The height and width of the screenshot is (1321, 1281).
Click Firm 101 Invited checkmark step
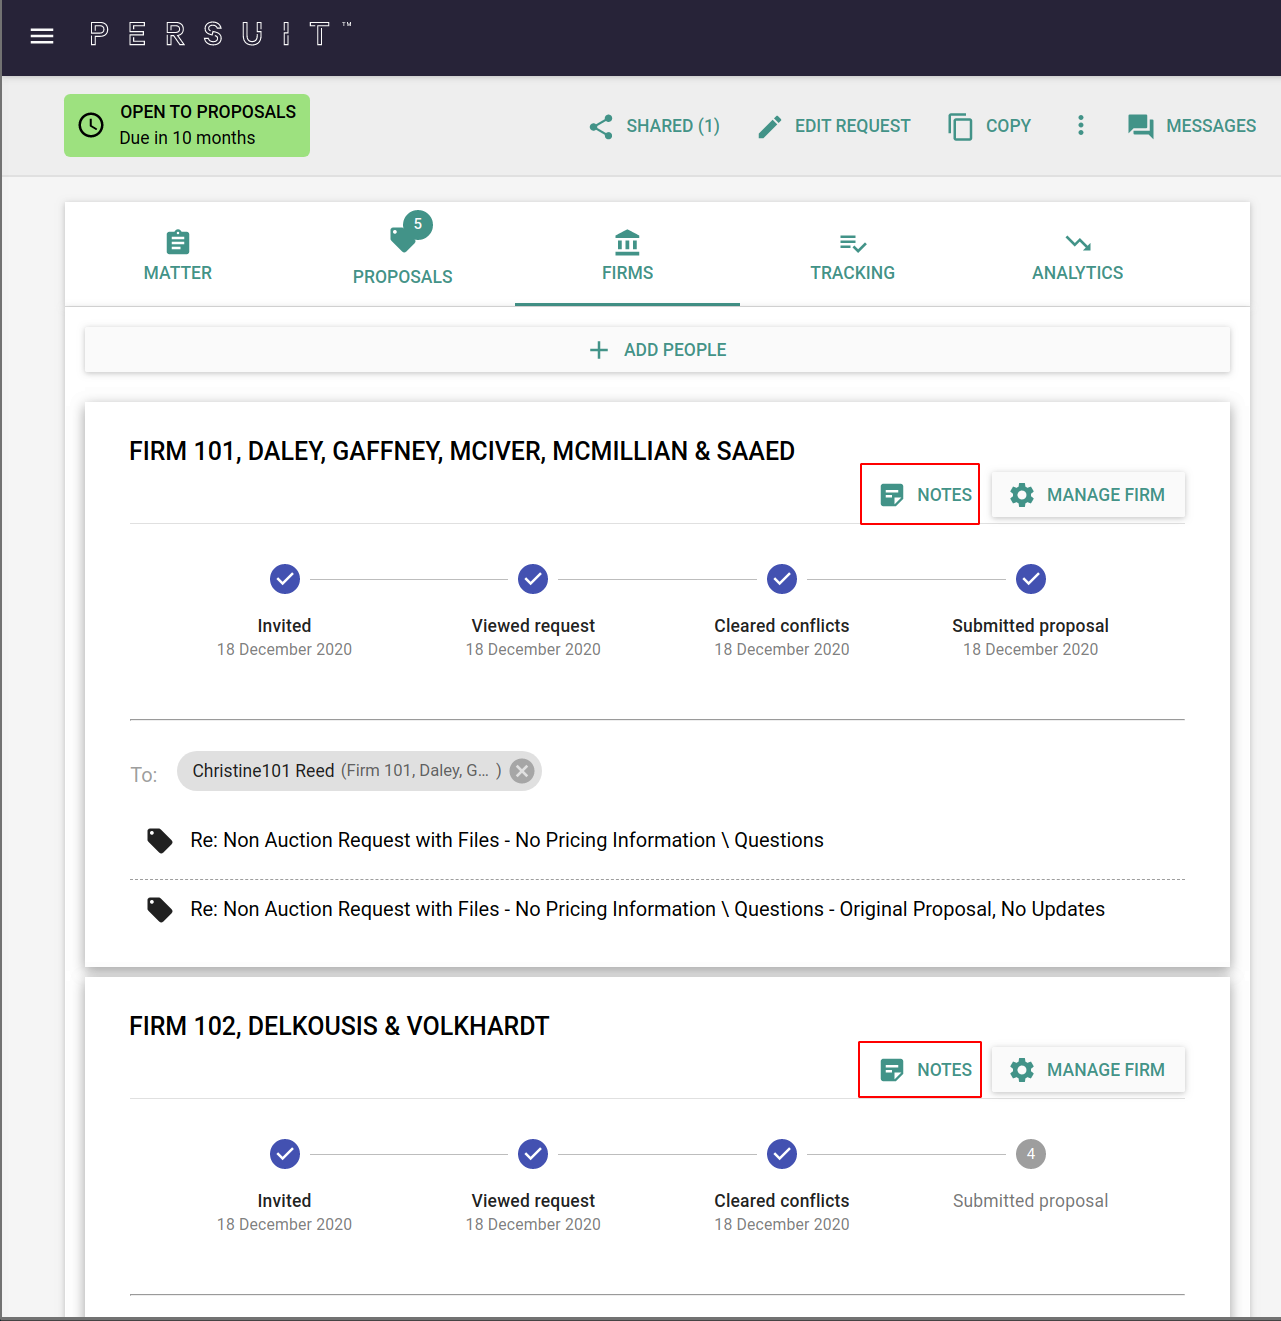(x=285, y=579)
